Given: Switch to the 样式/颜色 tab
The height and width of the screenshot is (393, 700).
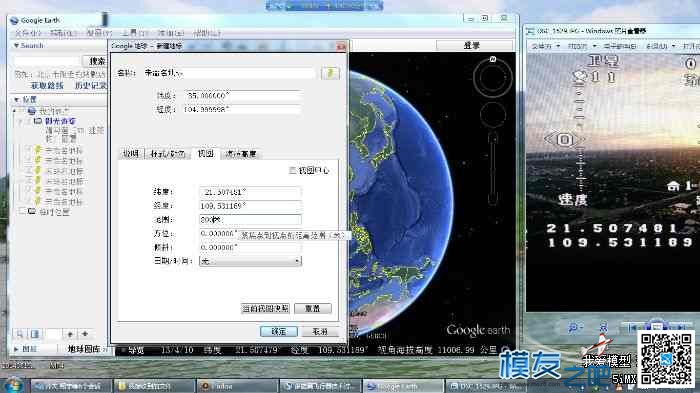Looking at the screenshot, I should [167, 154].
